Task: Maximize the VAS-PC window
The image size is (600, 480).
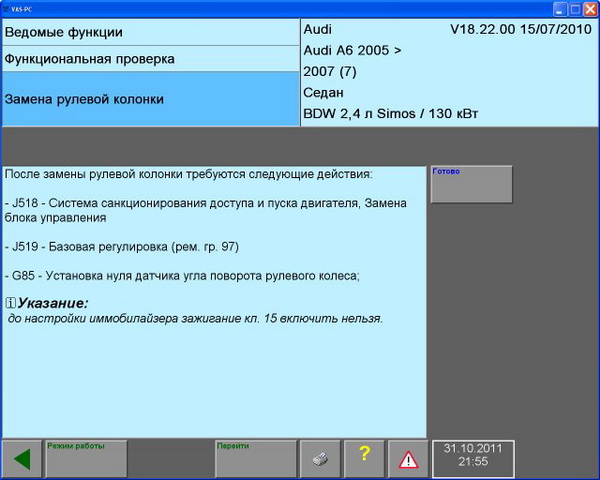Action: tap(575, 10)
